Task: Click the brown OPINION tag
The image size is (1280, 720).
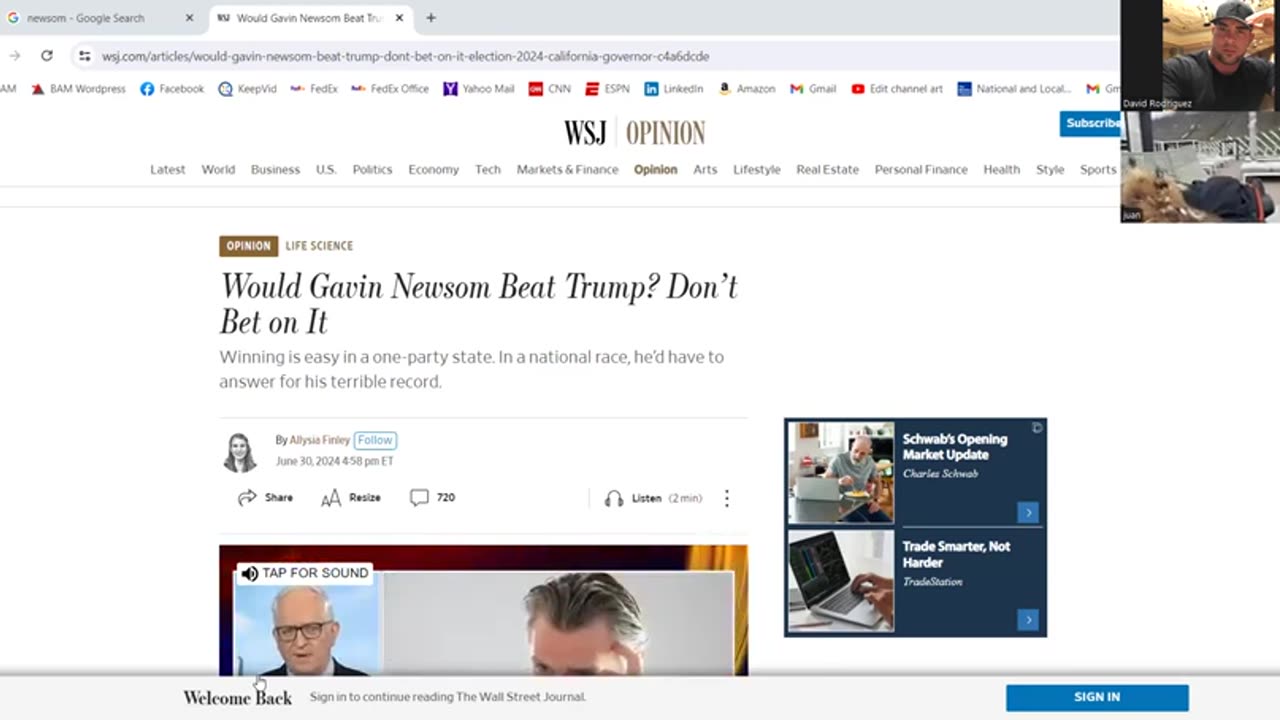Action: click(x=248, y=246)
